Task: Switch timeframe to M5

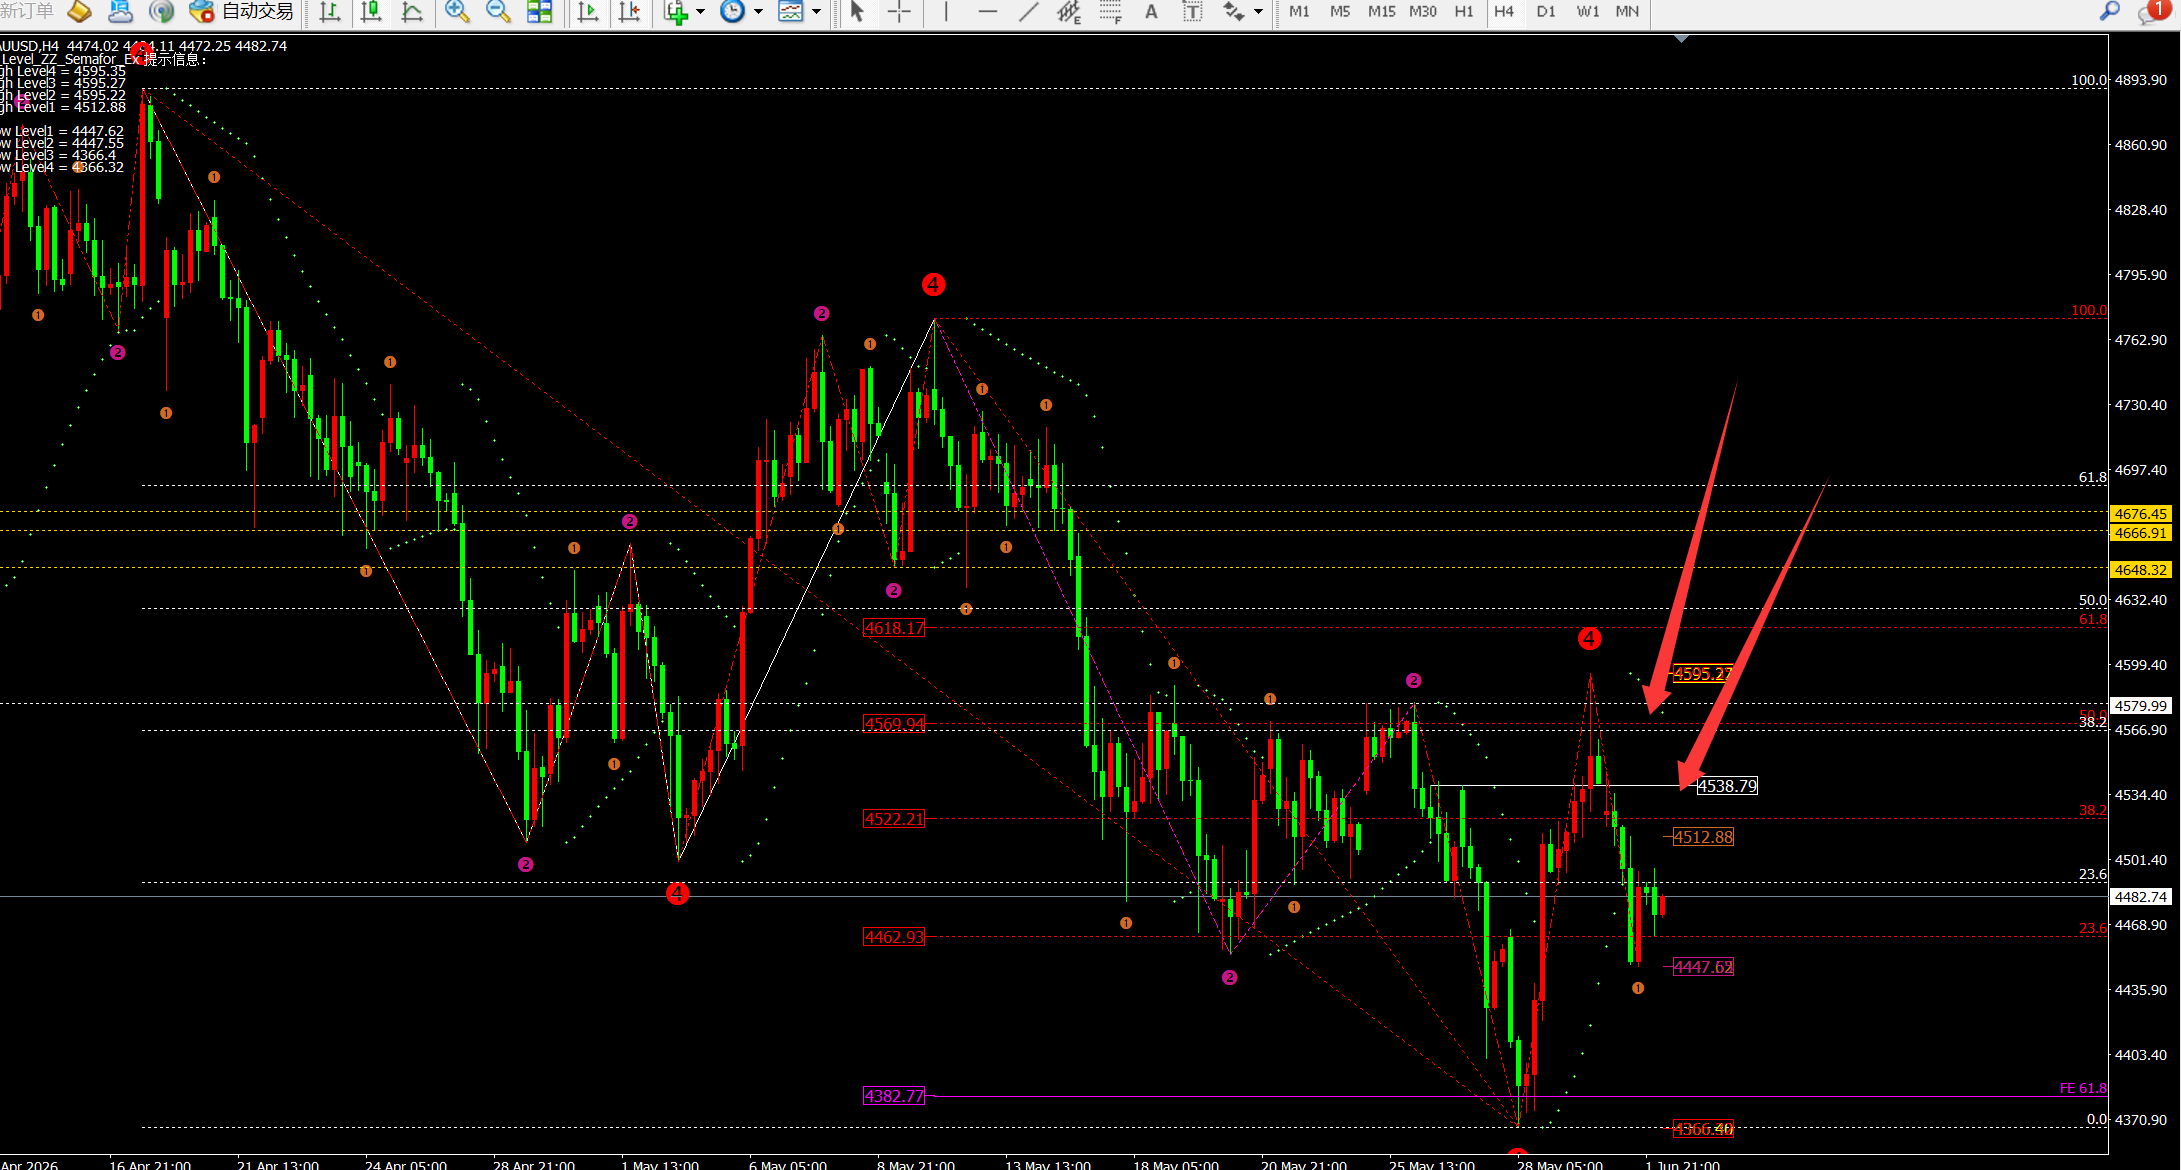Action: coord(1340,12)
